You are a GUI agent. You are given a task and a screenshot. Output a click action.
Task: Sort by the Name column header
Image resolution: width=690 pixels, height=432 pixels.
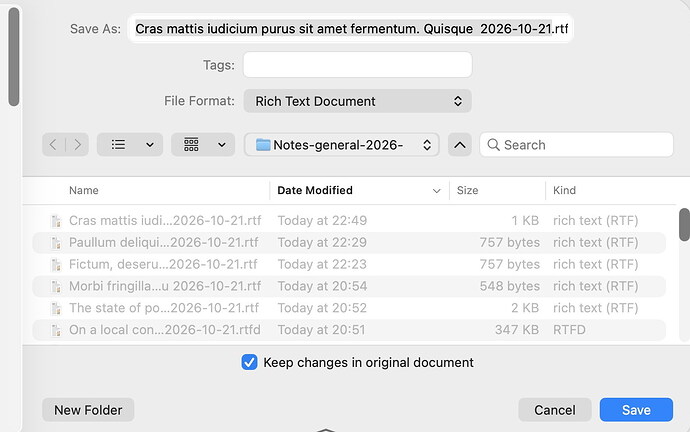pyautogui.click(x=84, y=190)
